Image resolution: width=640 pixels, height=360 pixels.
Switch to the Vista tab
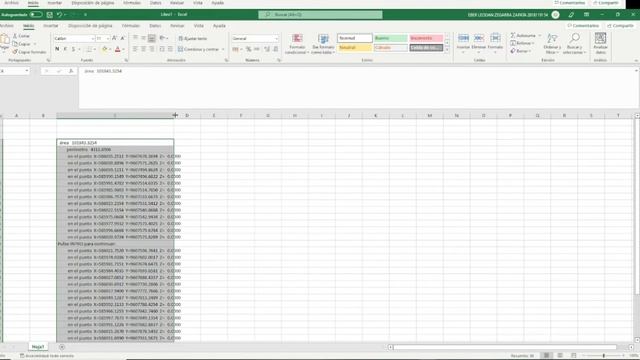[x=199, y=26]
